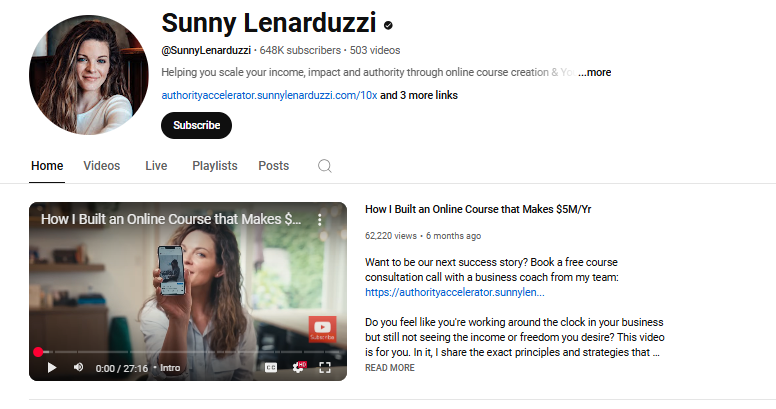This screenshot has width=776, height=409.
Task: Open video settings gear icon
Action: coord(298,367)
